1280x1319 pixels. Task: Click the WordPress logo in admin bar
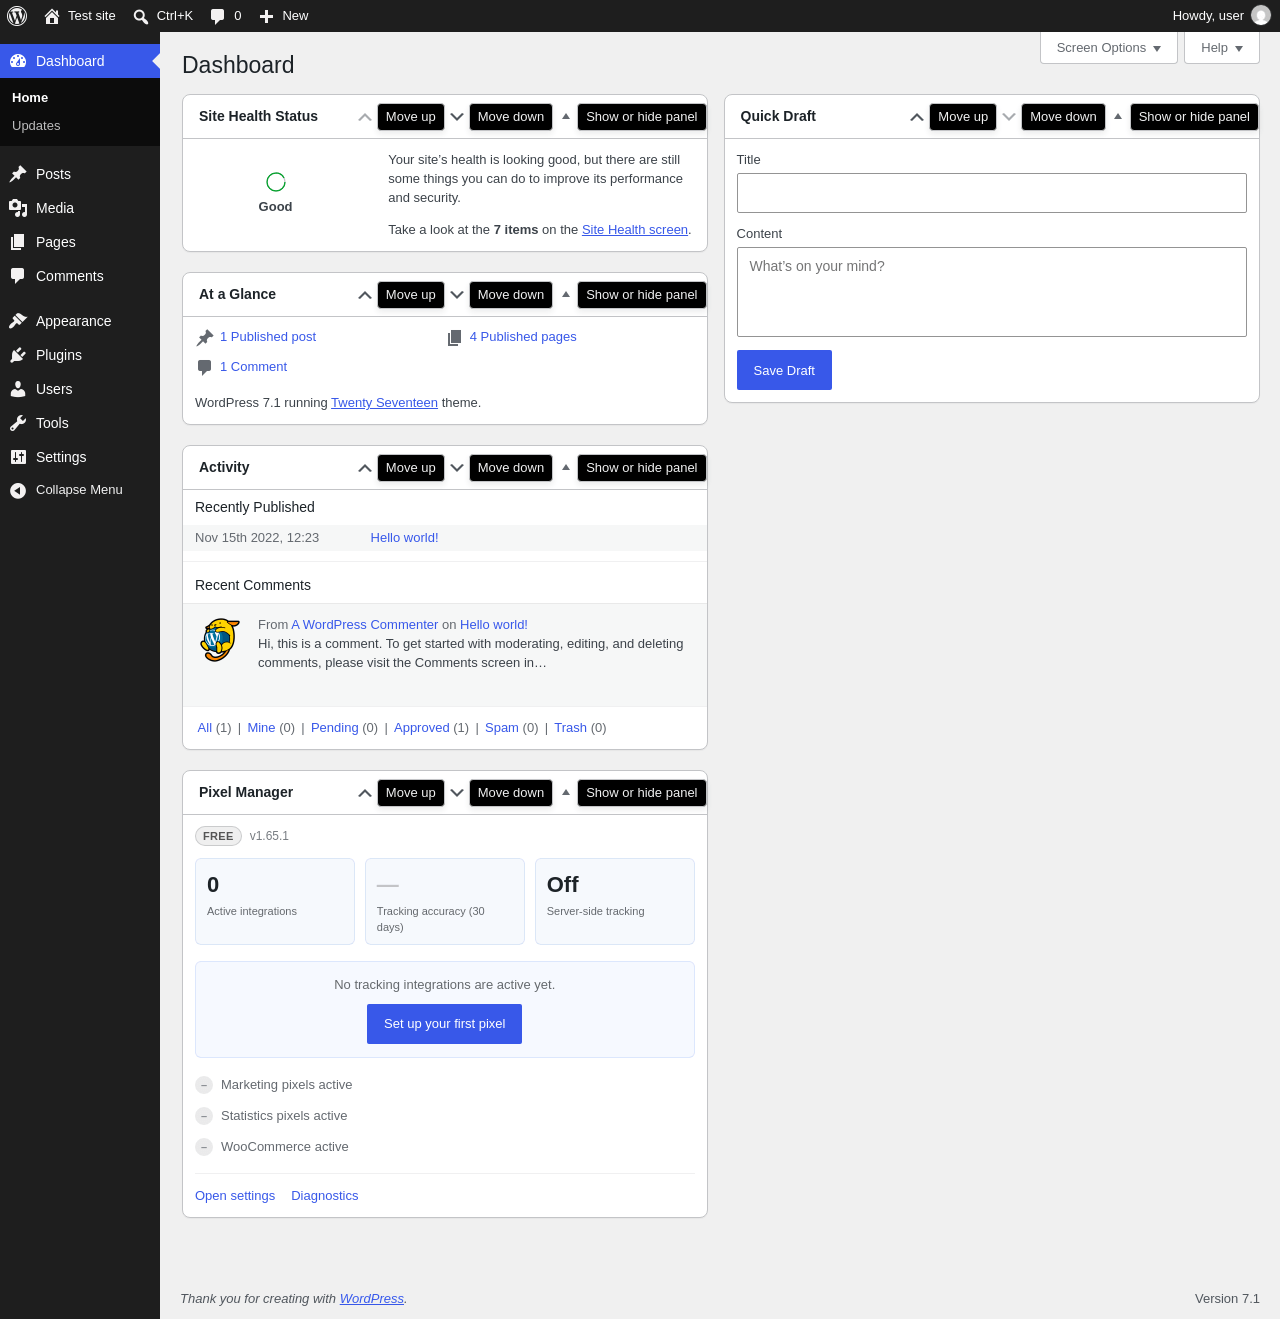[17, 16]
